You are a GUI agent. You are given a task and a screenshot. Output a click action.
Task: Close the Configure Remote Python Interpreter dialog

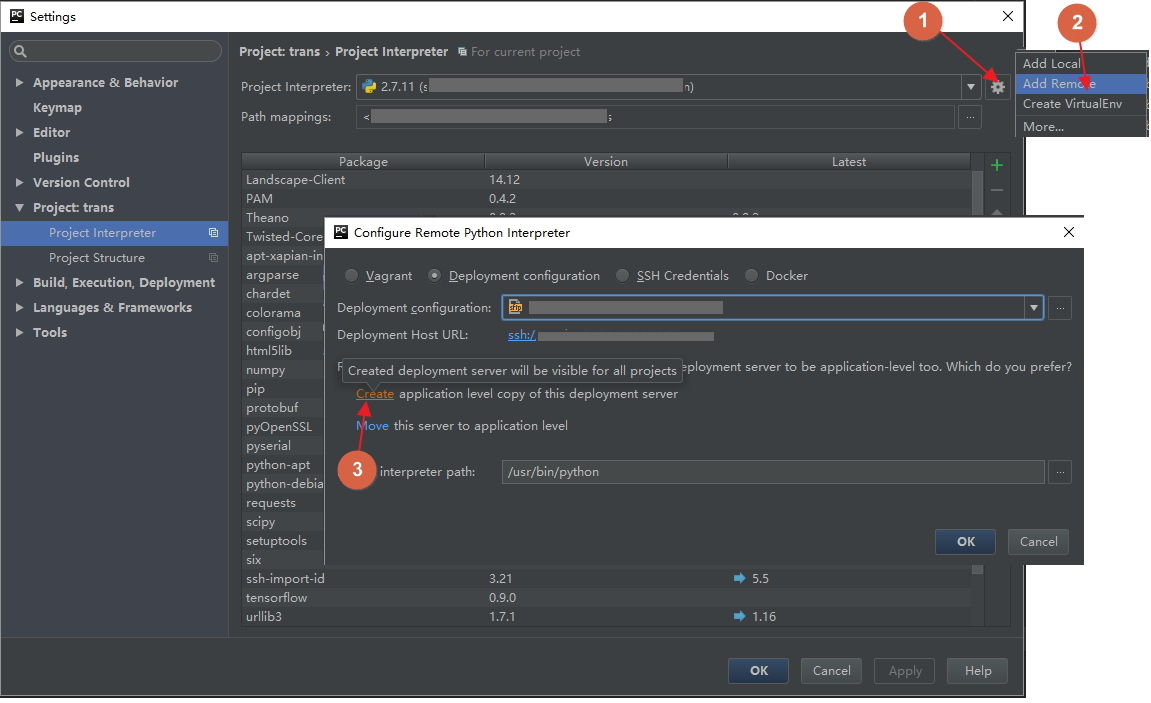pyautogui.click(x=1069, y=232)
